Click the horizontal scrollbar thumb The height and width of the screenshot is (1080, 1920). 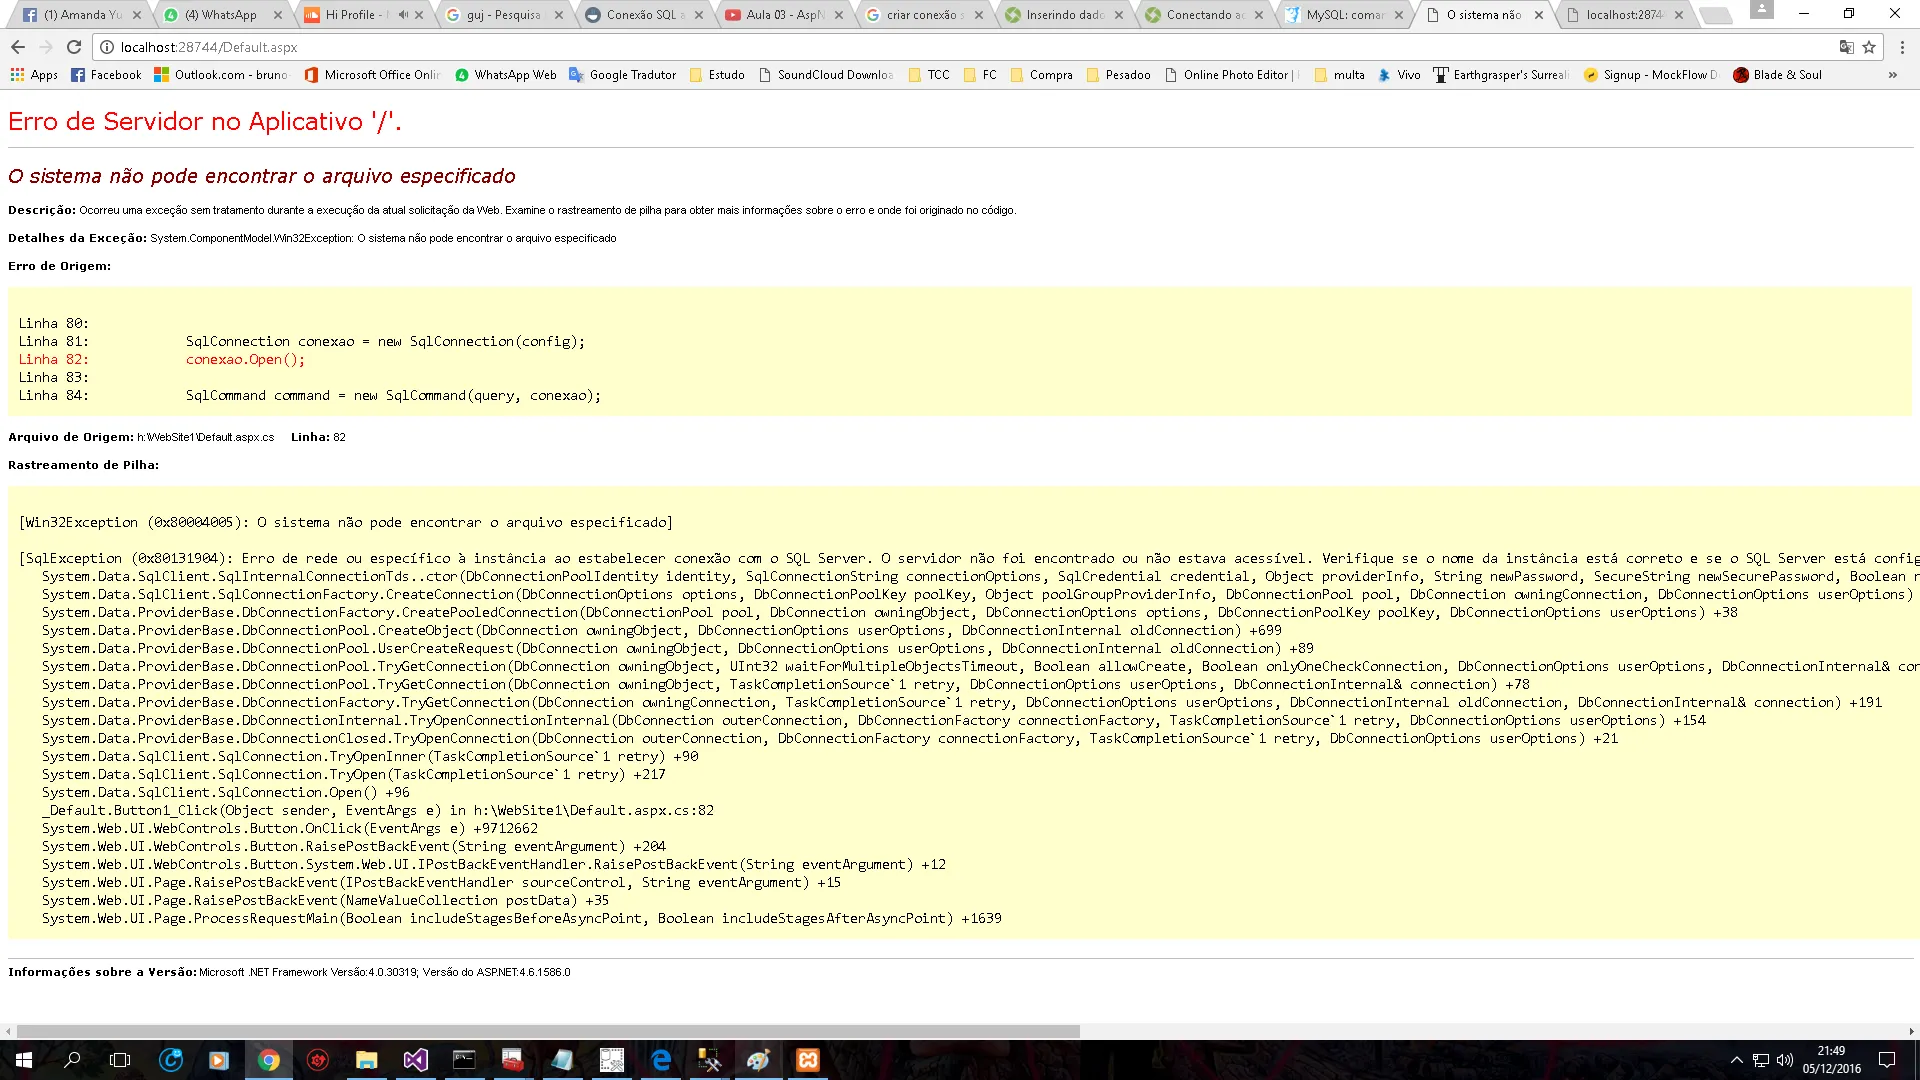pos(548,1031)
